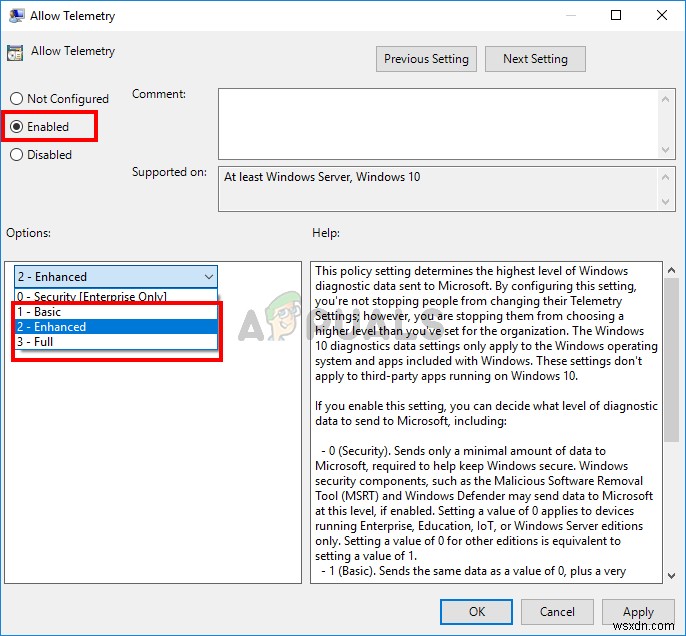Screen dimensions: 686x636
Task: Click Help pane scroll down arrow
Action: tap(672, 576)
